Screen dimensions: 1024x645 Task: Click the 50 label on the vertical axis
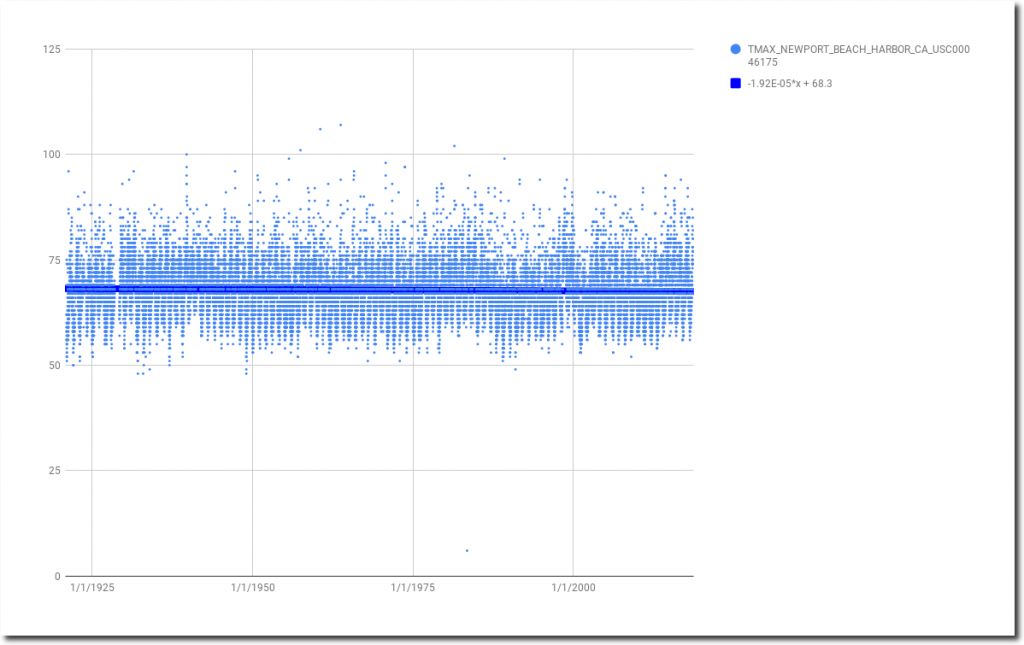54,365
